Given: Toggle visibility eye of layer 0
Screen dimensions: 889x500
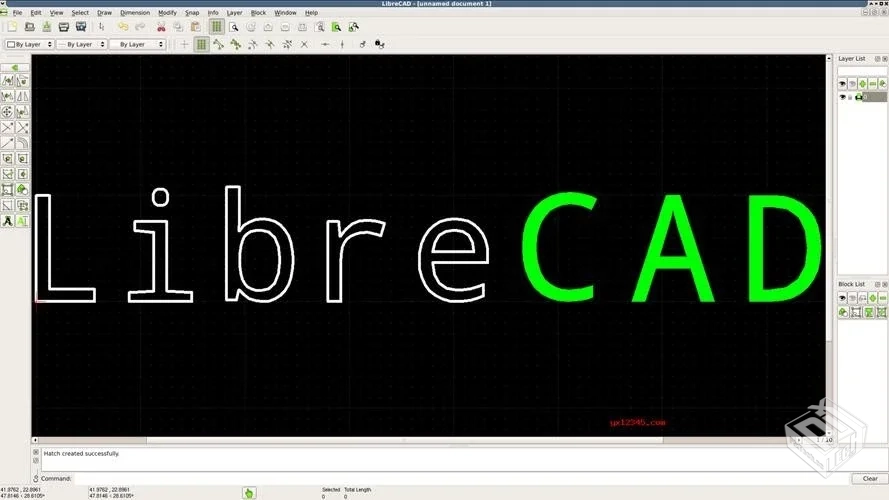Looking at the screenshot, I should 844,97.
